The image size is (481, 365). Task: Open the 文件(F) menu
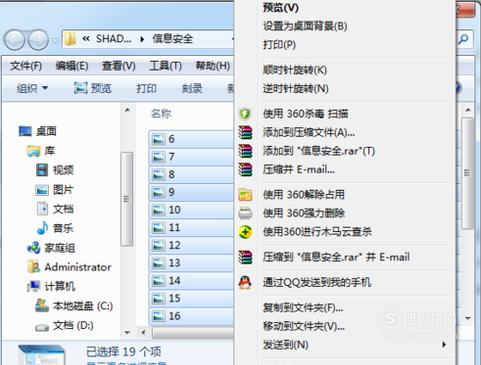click(x=26, y=66)
